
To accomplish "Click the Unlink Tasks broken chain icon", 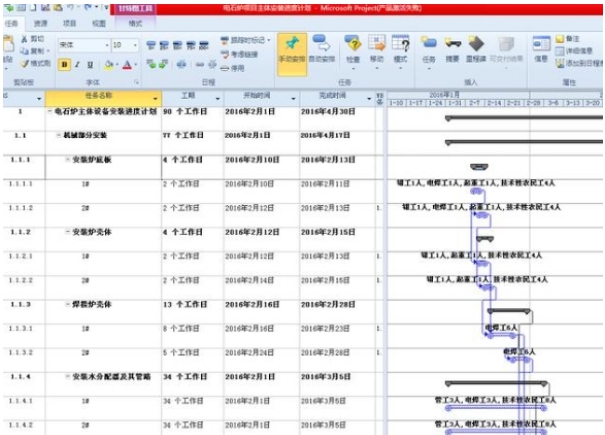I will point(212,65).
